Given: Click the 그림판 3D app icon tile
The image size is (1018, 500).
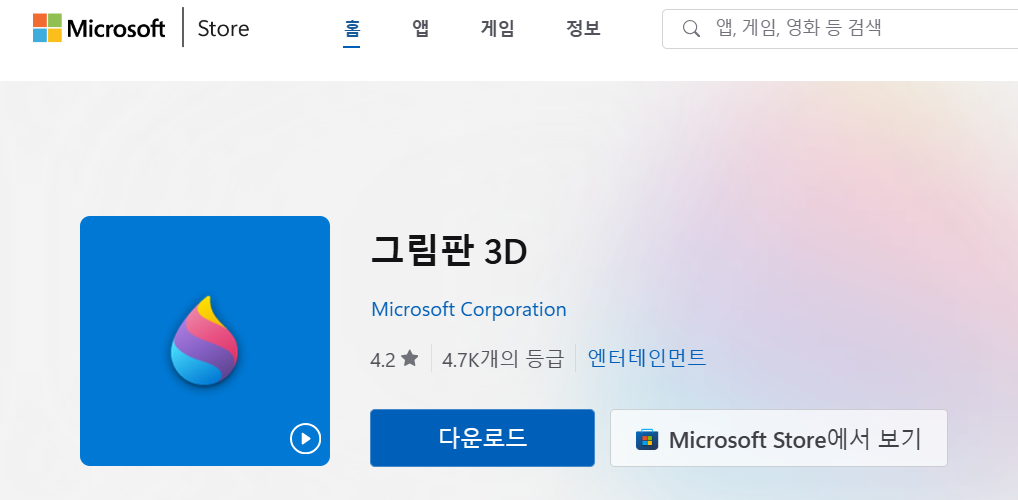Looking at the screenshot, I should pyautogui.click(x=205, y=341).
